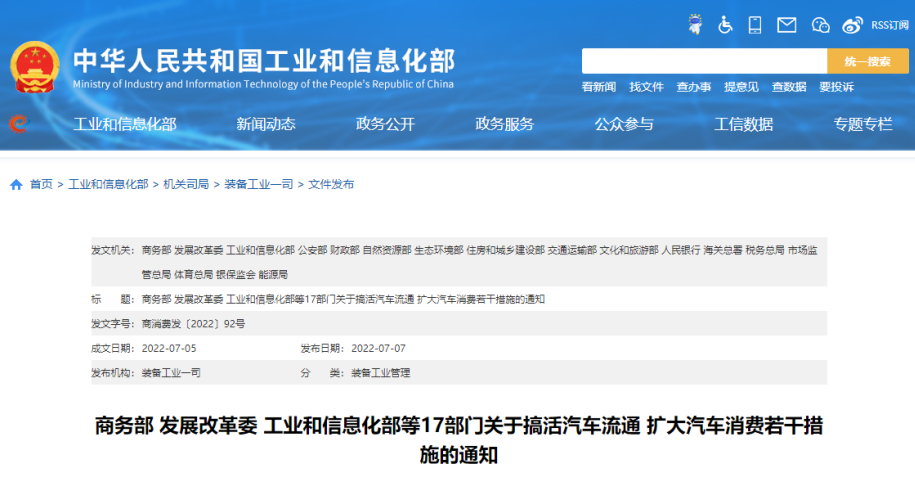Image resolution: width=915 pixels, height=488 pixels.
Task: Go to 工业和信息化部 in breadcrumb
Action: pos(109,184)
